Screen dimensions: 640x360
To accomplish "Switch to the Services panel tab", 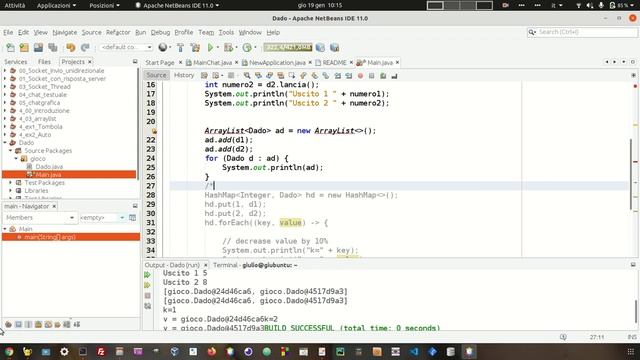I will point(16,62).
